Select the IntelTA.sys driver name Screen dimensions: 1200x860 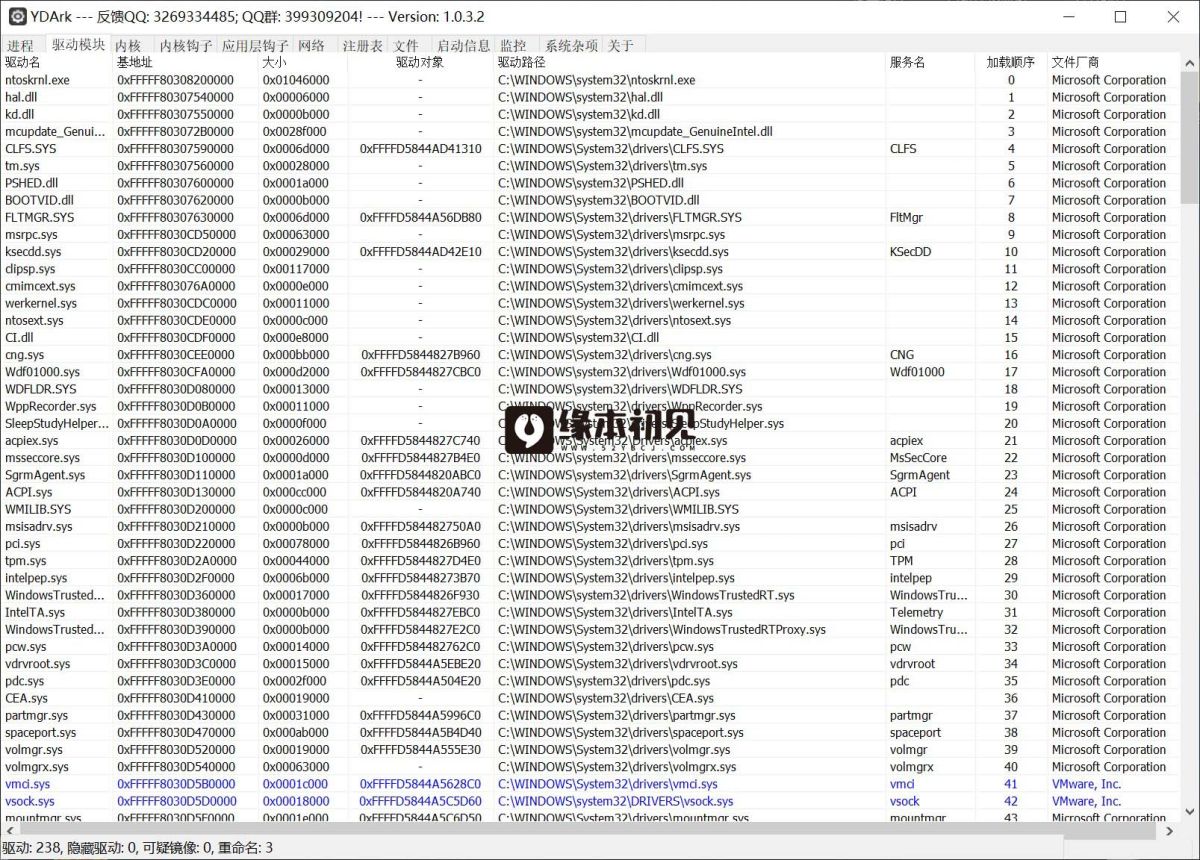pos(35,612)
